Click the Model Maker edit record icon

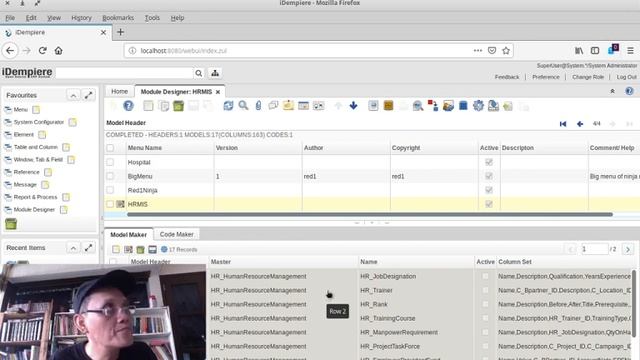(128, 249)
